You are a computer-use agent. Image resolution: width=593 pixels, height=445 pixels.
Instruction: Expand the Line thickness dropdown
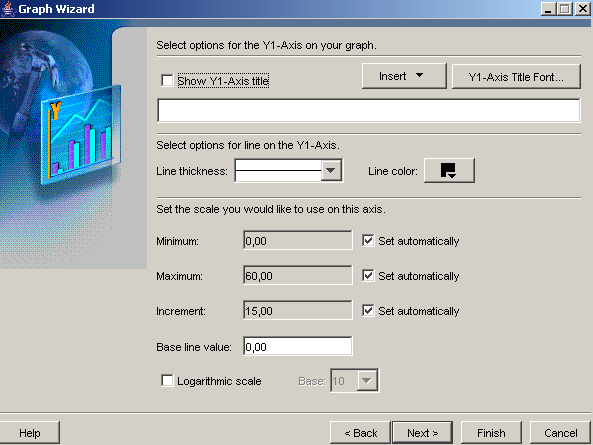click(331, 171)
